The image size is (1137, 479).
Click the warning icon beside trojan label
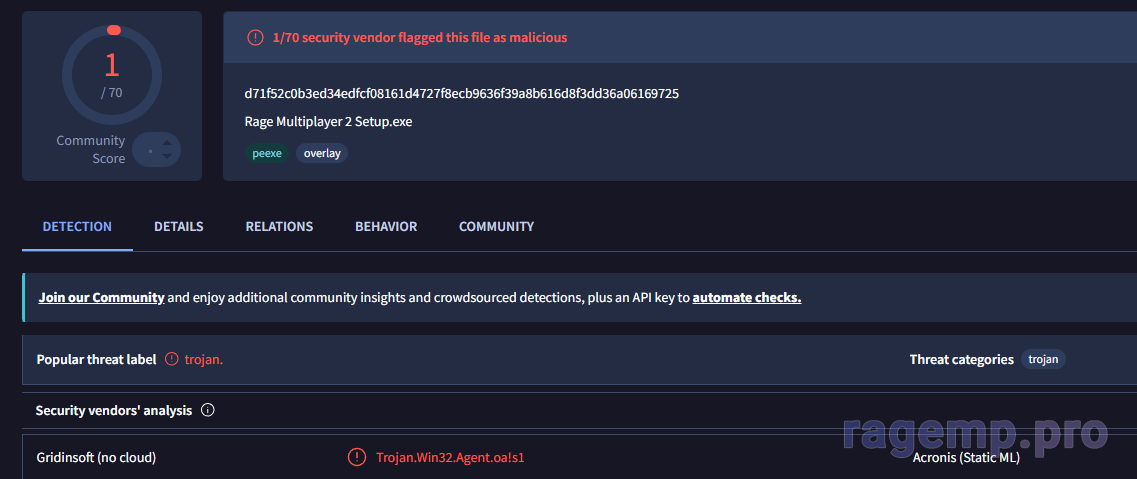(171, 359)
